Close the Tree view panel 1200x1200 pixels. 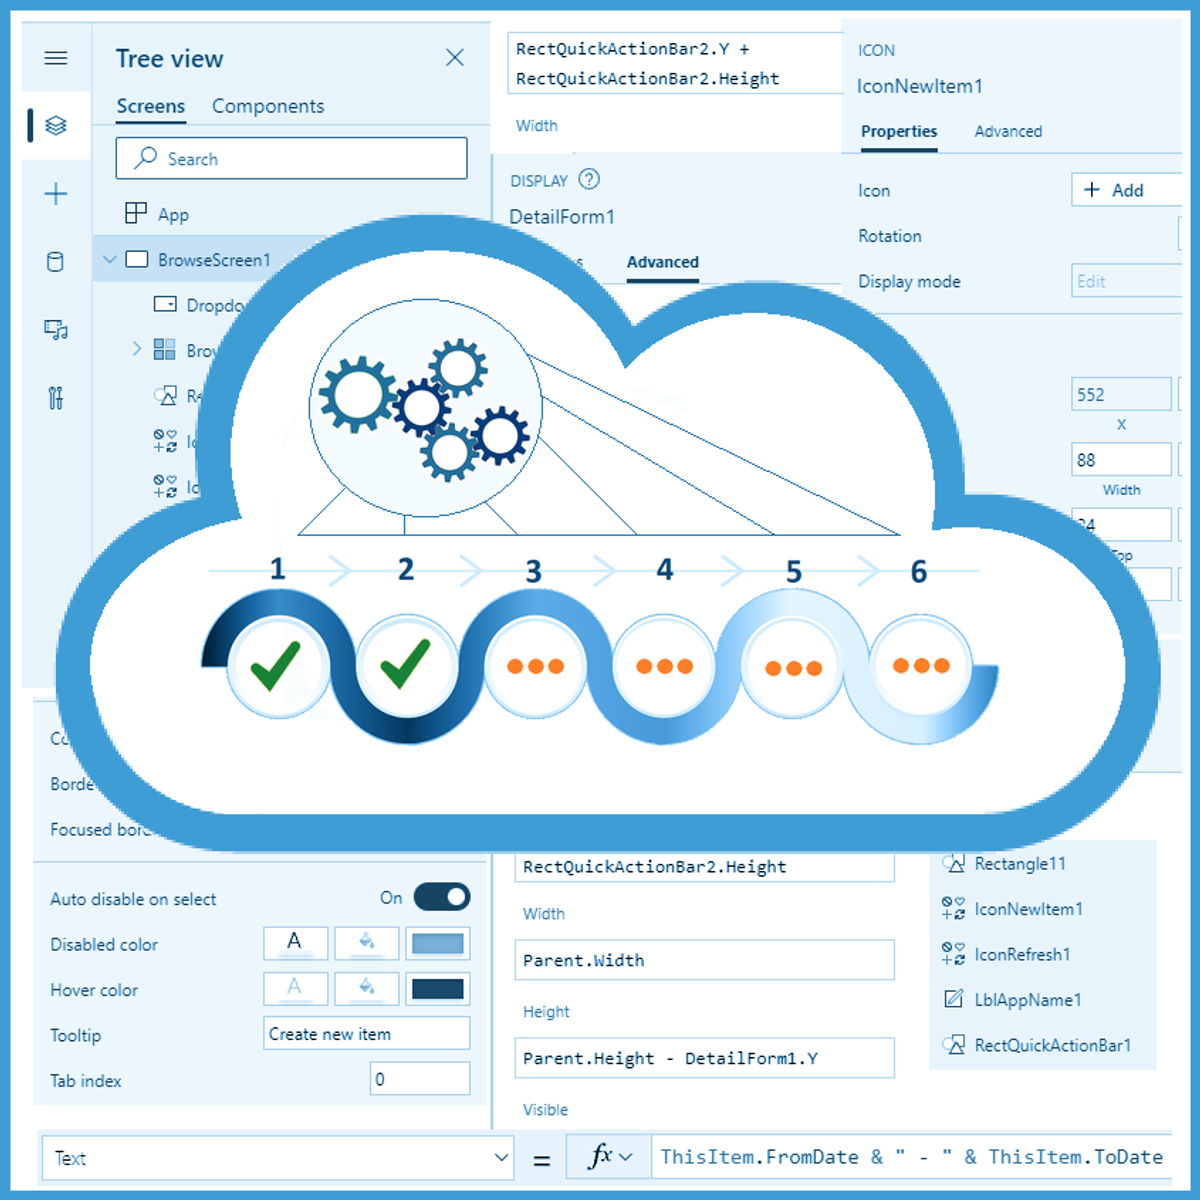pyautogui.click(x=455, y=58)
